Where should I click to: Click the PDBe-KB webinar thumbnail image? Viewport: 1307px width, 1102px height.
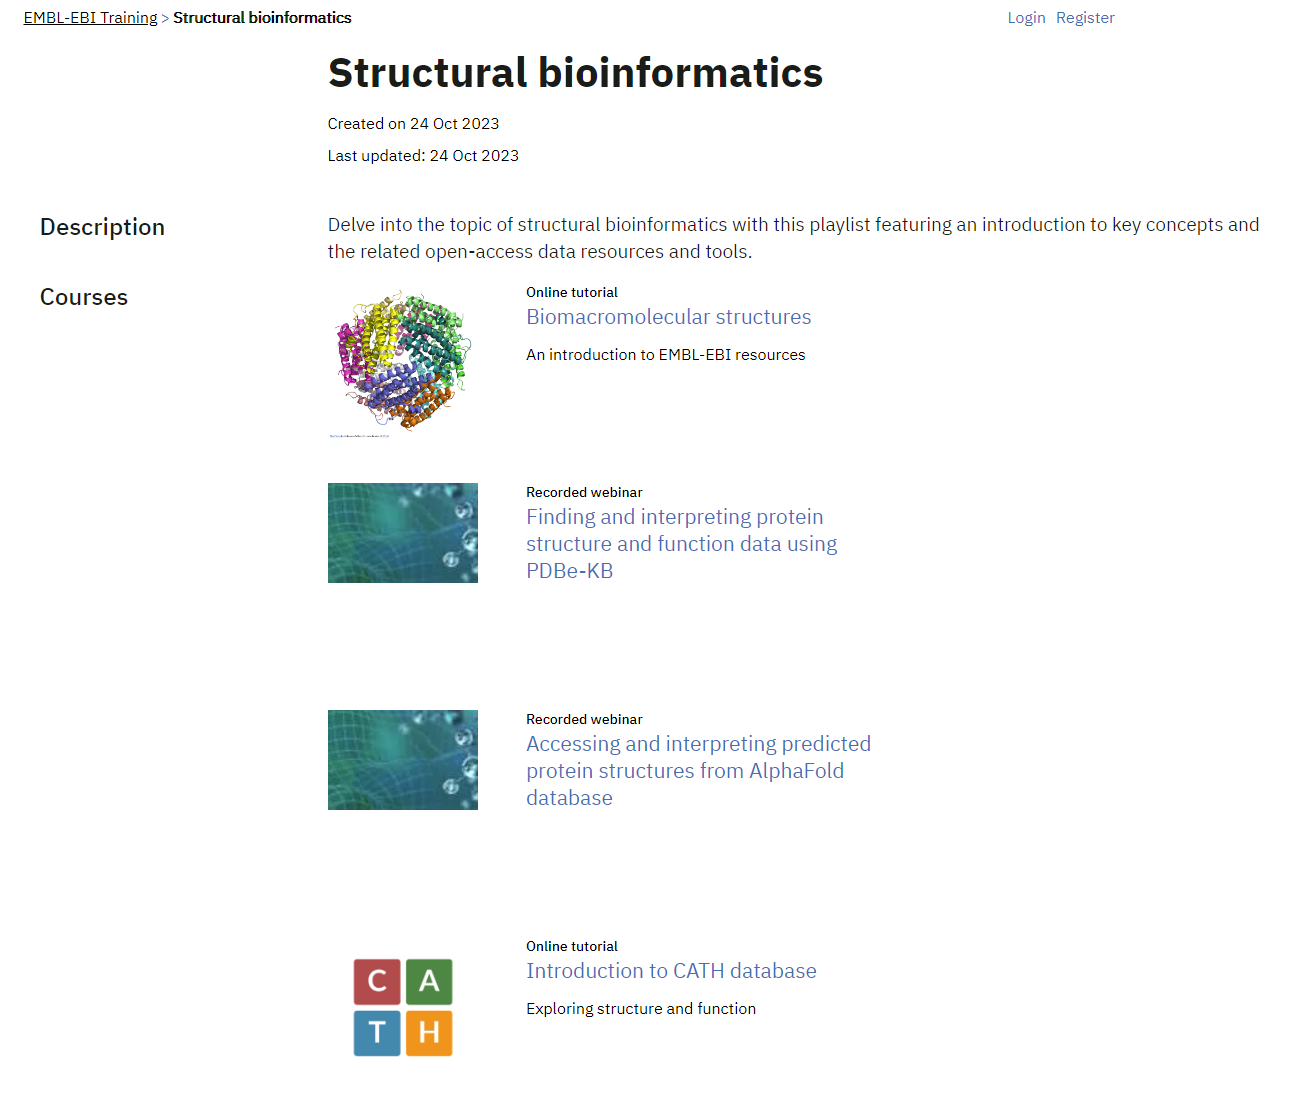pyautogui.click(x=402, y=533)
